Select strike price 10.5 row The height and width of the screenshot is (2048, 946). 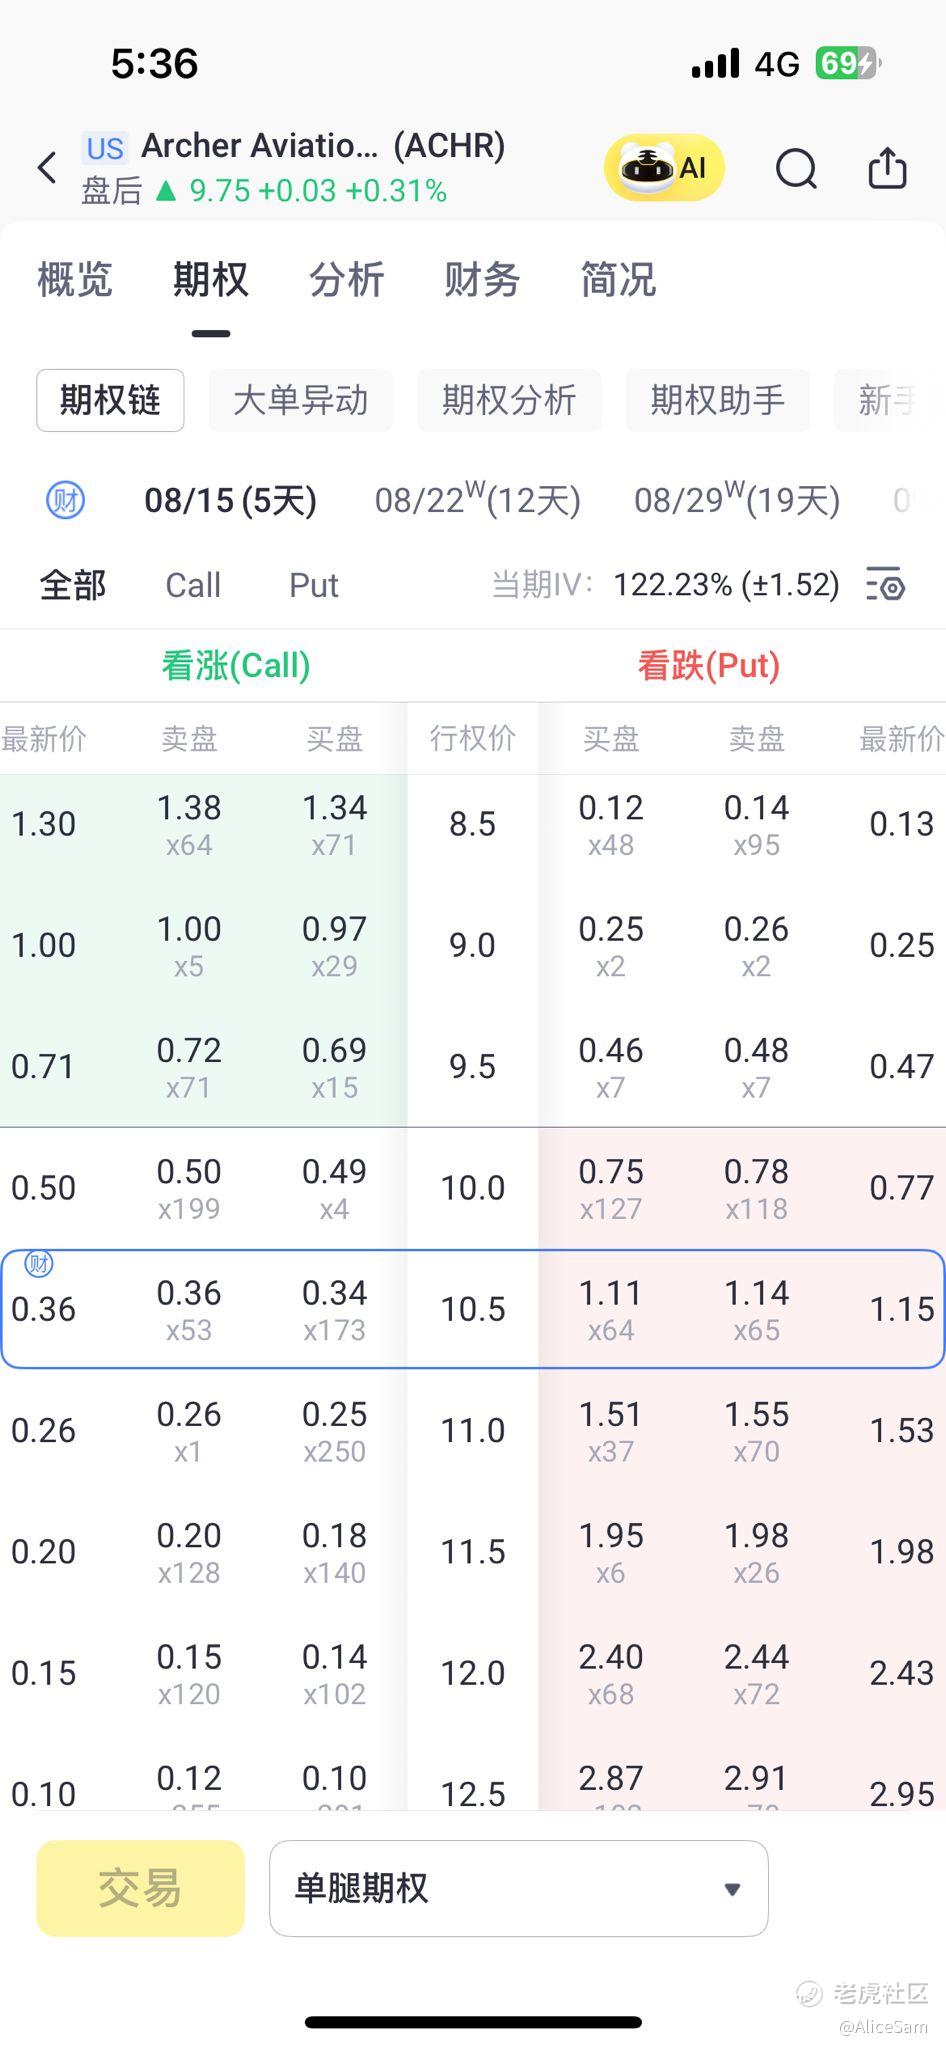(x=473, y=1309)
